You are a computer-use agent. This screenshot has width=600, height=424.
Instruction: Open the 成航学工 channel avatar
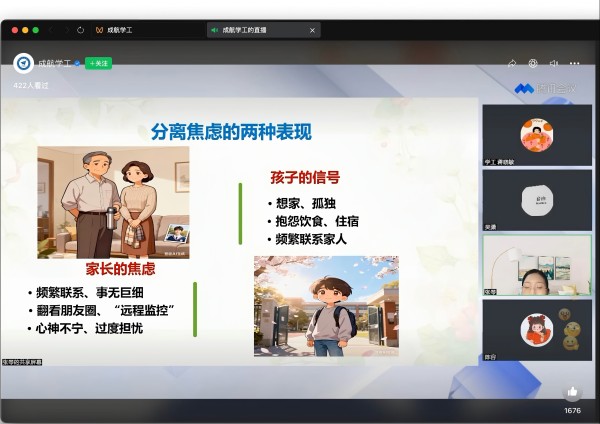coord(23,63)
